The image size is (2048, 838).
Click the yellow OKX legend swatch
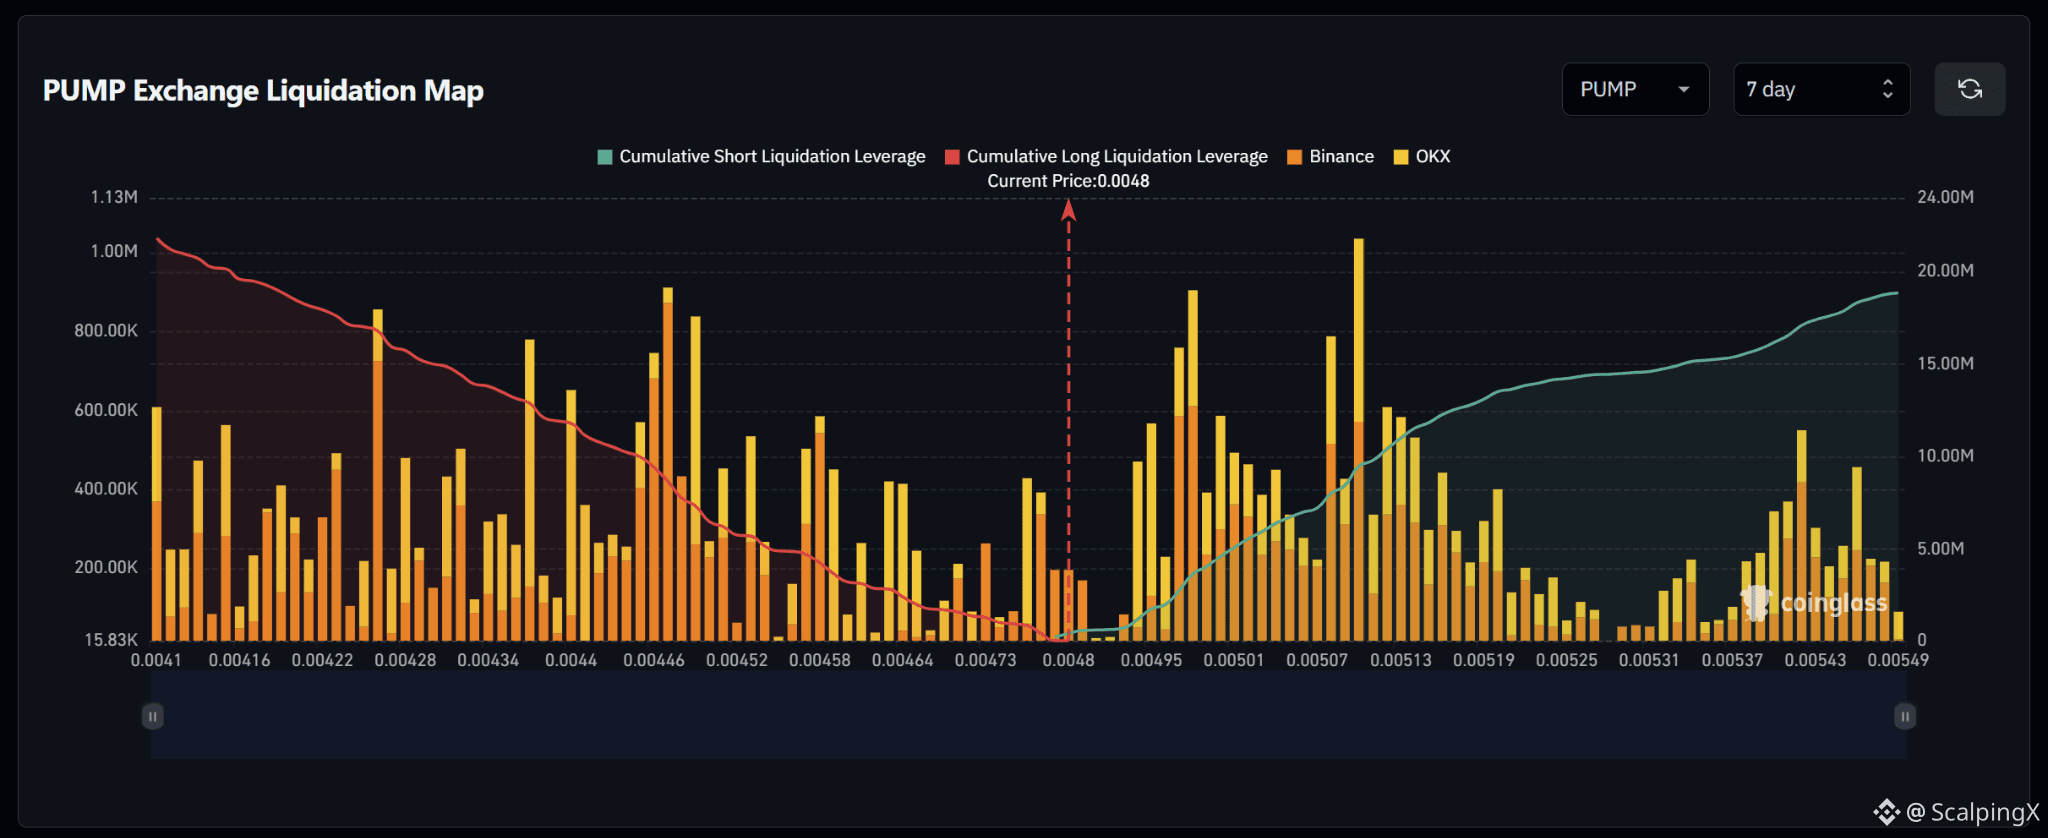coord(1400,157)
